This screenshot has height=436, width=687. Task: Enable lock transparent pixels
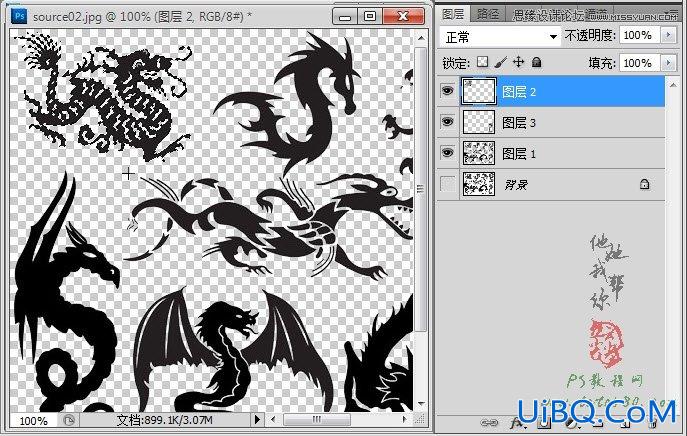[482, 62]
